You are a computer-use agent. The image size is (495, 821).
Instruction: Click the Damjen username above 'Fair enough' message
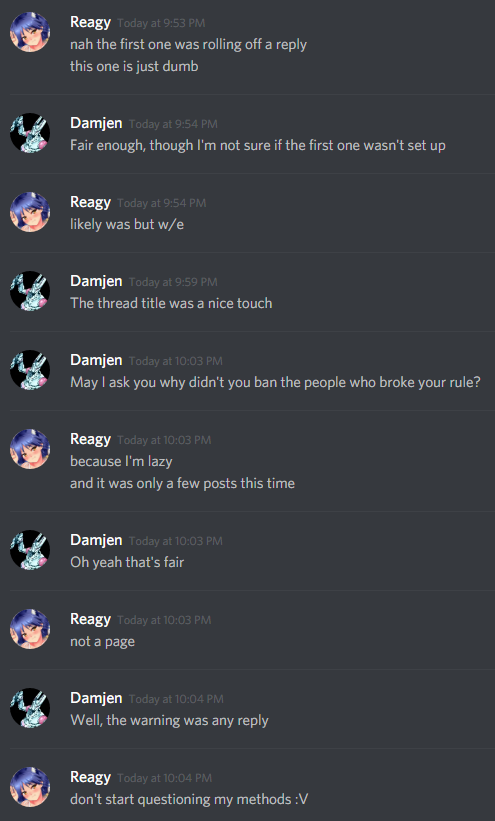point(96,123)
